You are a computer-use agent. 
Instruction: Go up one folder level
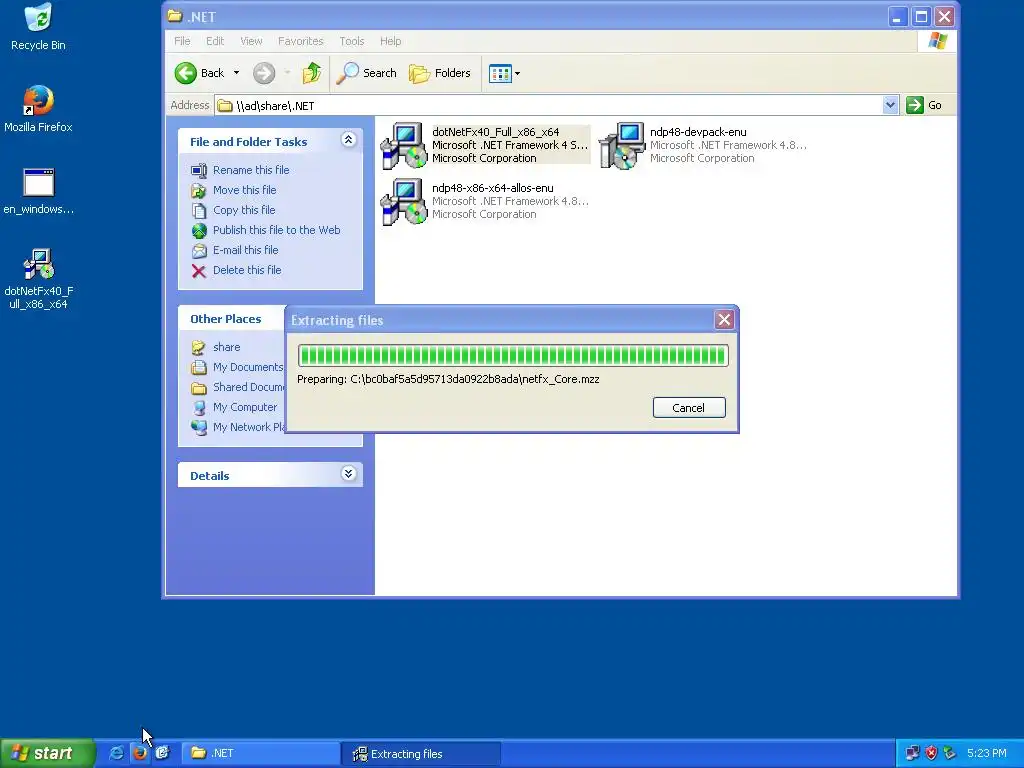[312, 73]
